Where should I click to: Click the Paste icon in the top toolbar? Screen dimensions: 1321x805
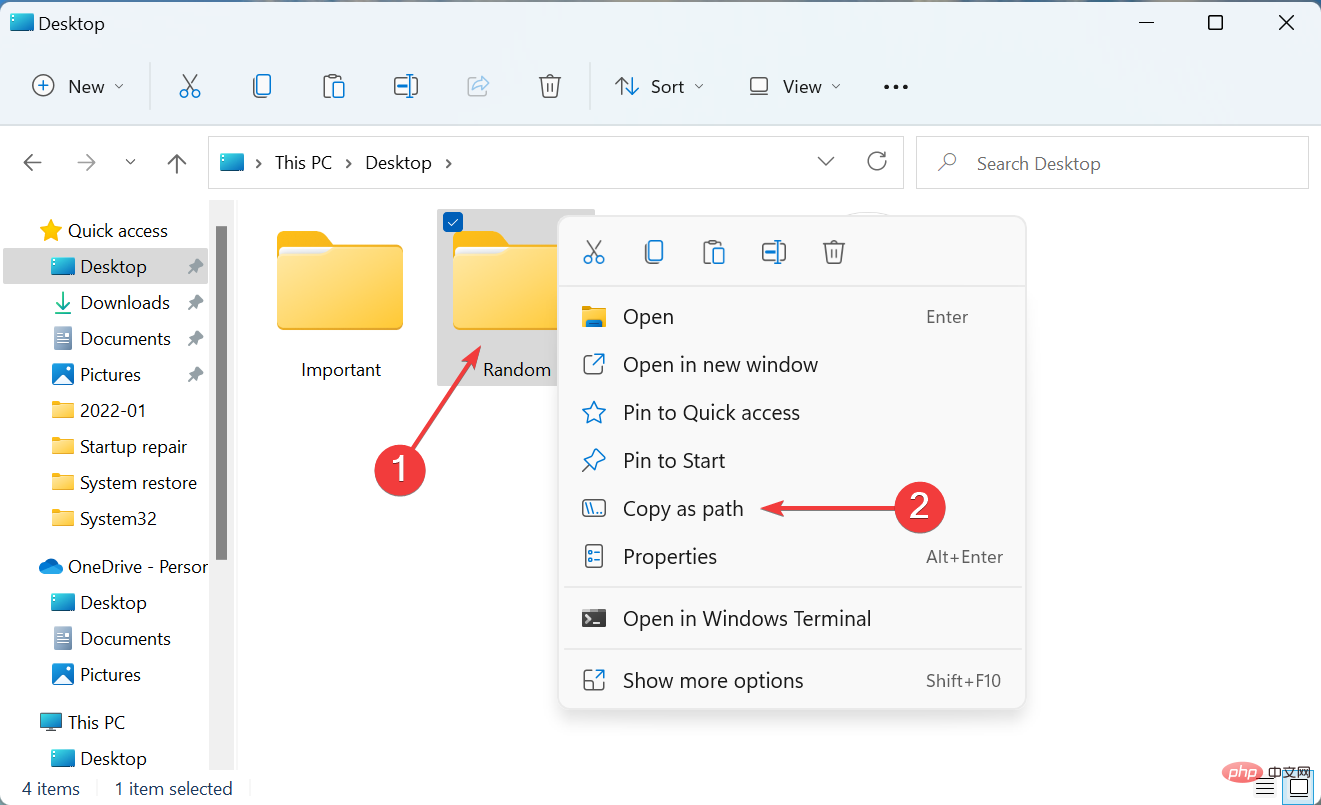[334, 86]
